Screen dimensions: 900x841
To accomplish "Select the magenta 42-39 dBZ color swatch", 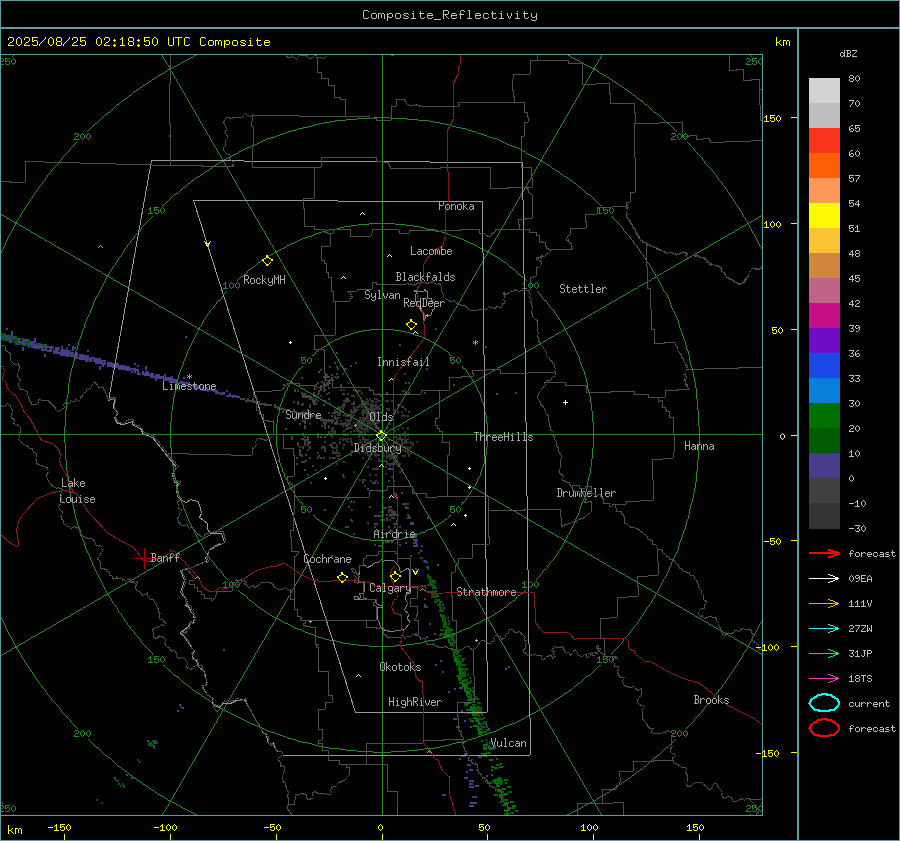I will pos(824,315).
